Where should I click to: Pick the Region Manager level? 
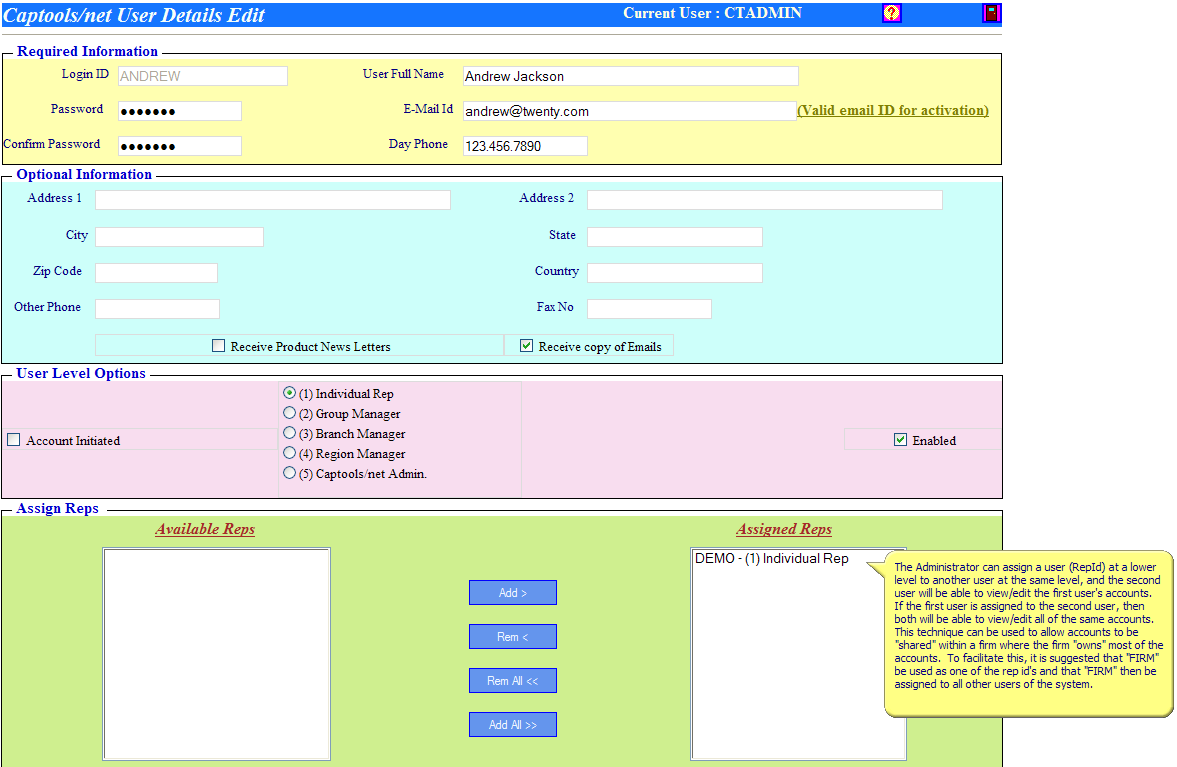tap(290, 453)
